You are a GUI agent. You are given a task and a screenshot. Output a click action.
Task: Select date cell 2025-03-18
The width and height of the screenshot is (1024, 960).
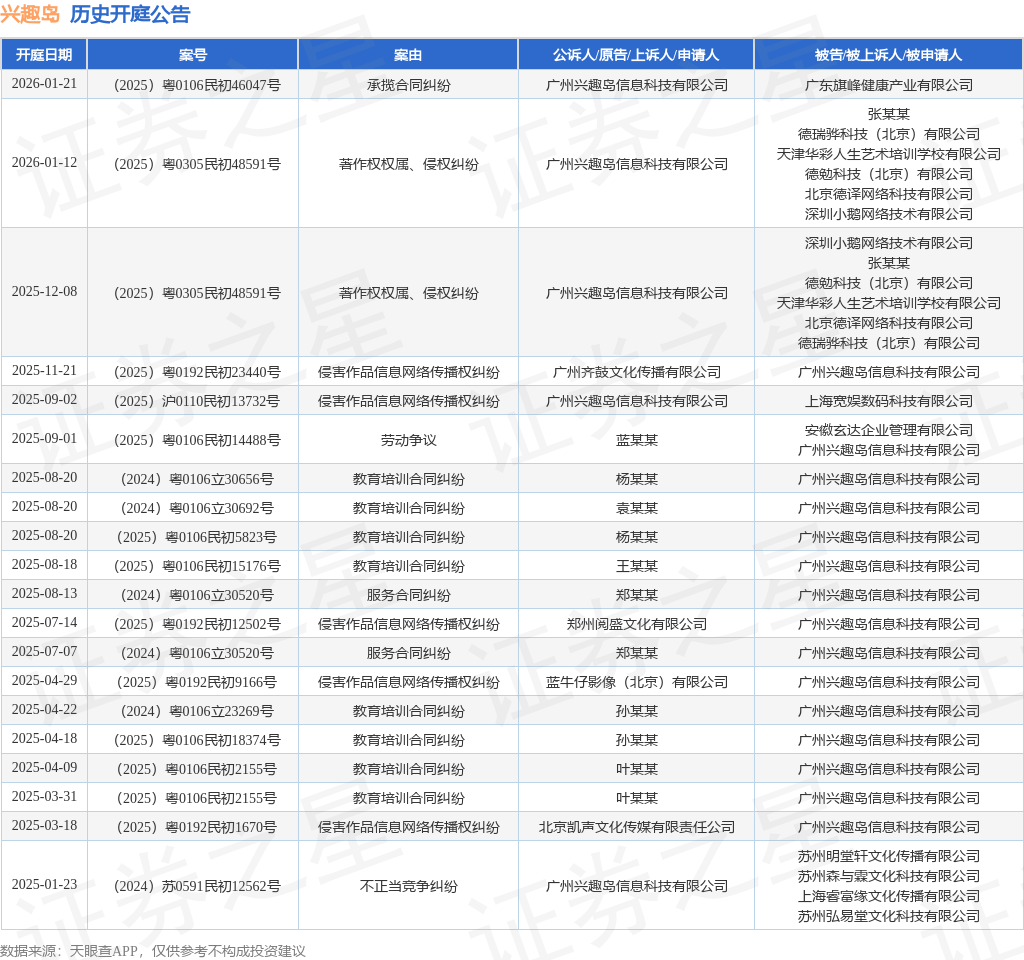(x=44, y=826)
